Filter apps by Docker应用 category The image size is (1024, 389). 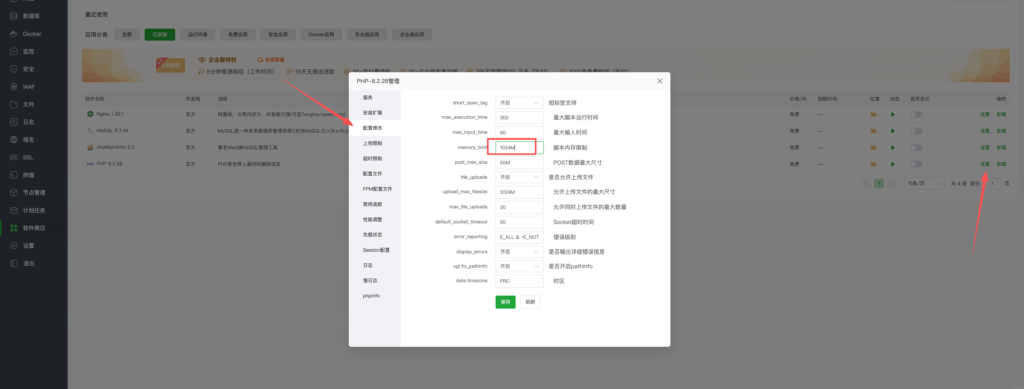point(321,35)
